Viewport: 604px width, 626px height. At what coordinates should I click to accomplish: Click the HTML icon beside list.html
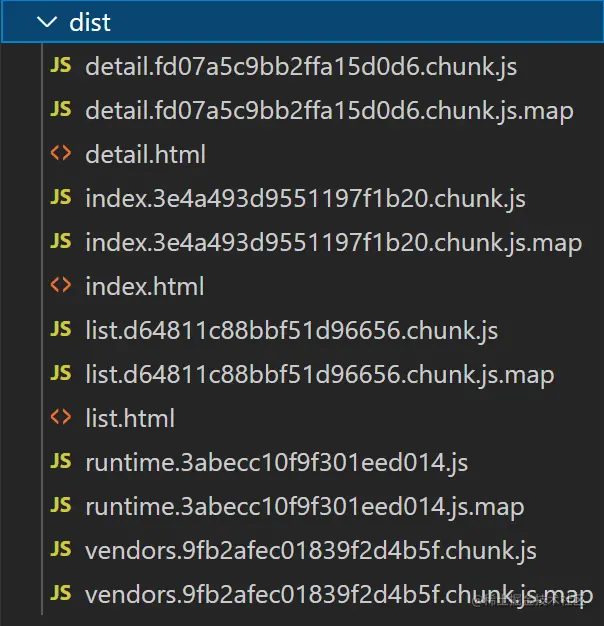61,417
